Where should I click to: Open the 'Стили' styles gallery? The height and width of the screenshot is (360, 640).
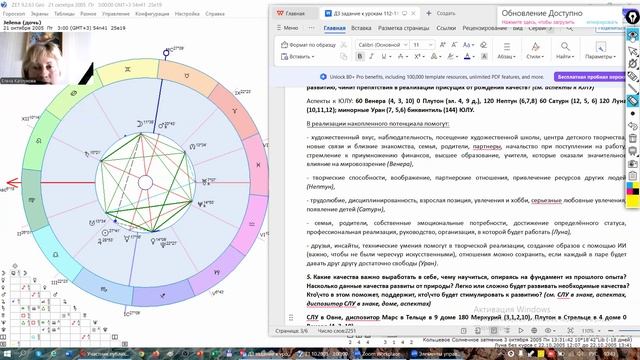click(535, 51)
